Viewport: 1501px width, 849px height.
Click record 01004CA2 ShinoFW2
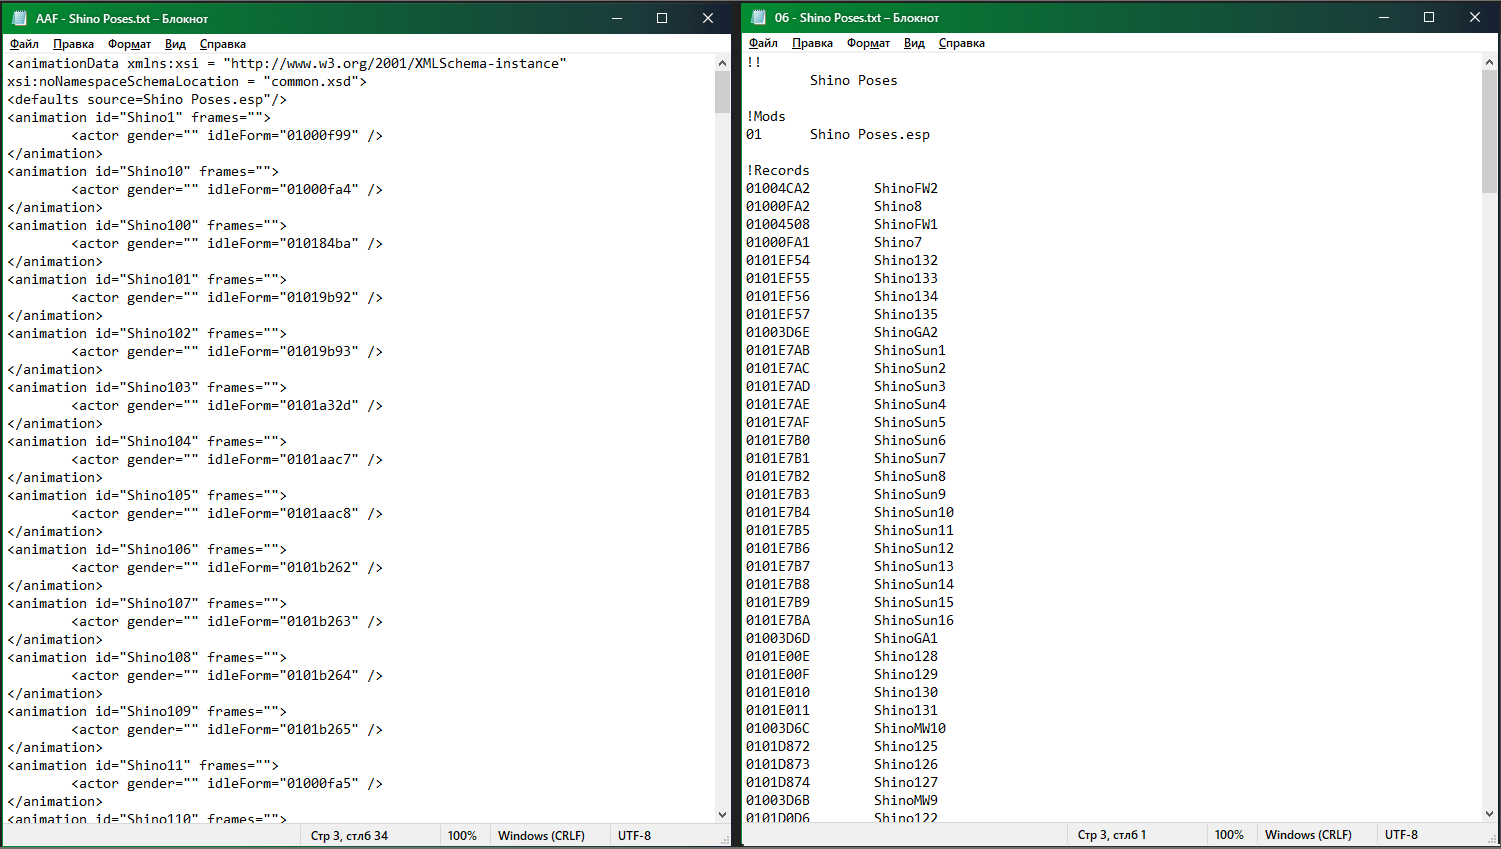click(842, 188)
